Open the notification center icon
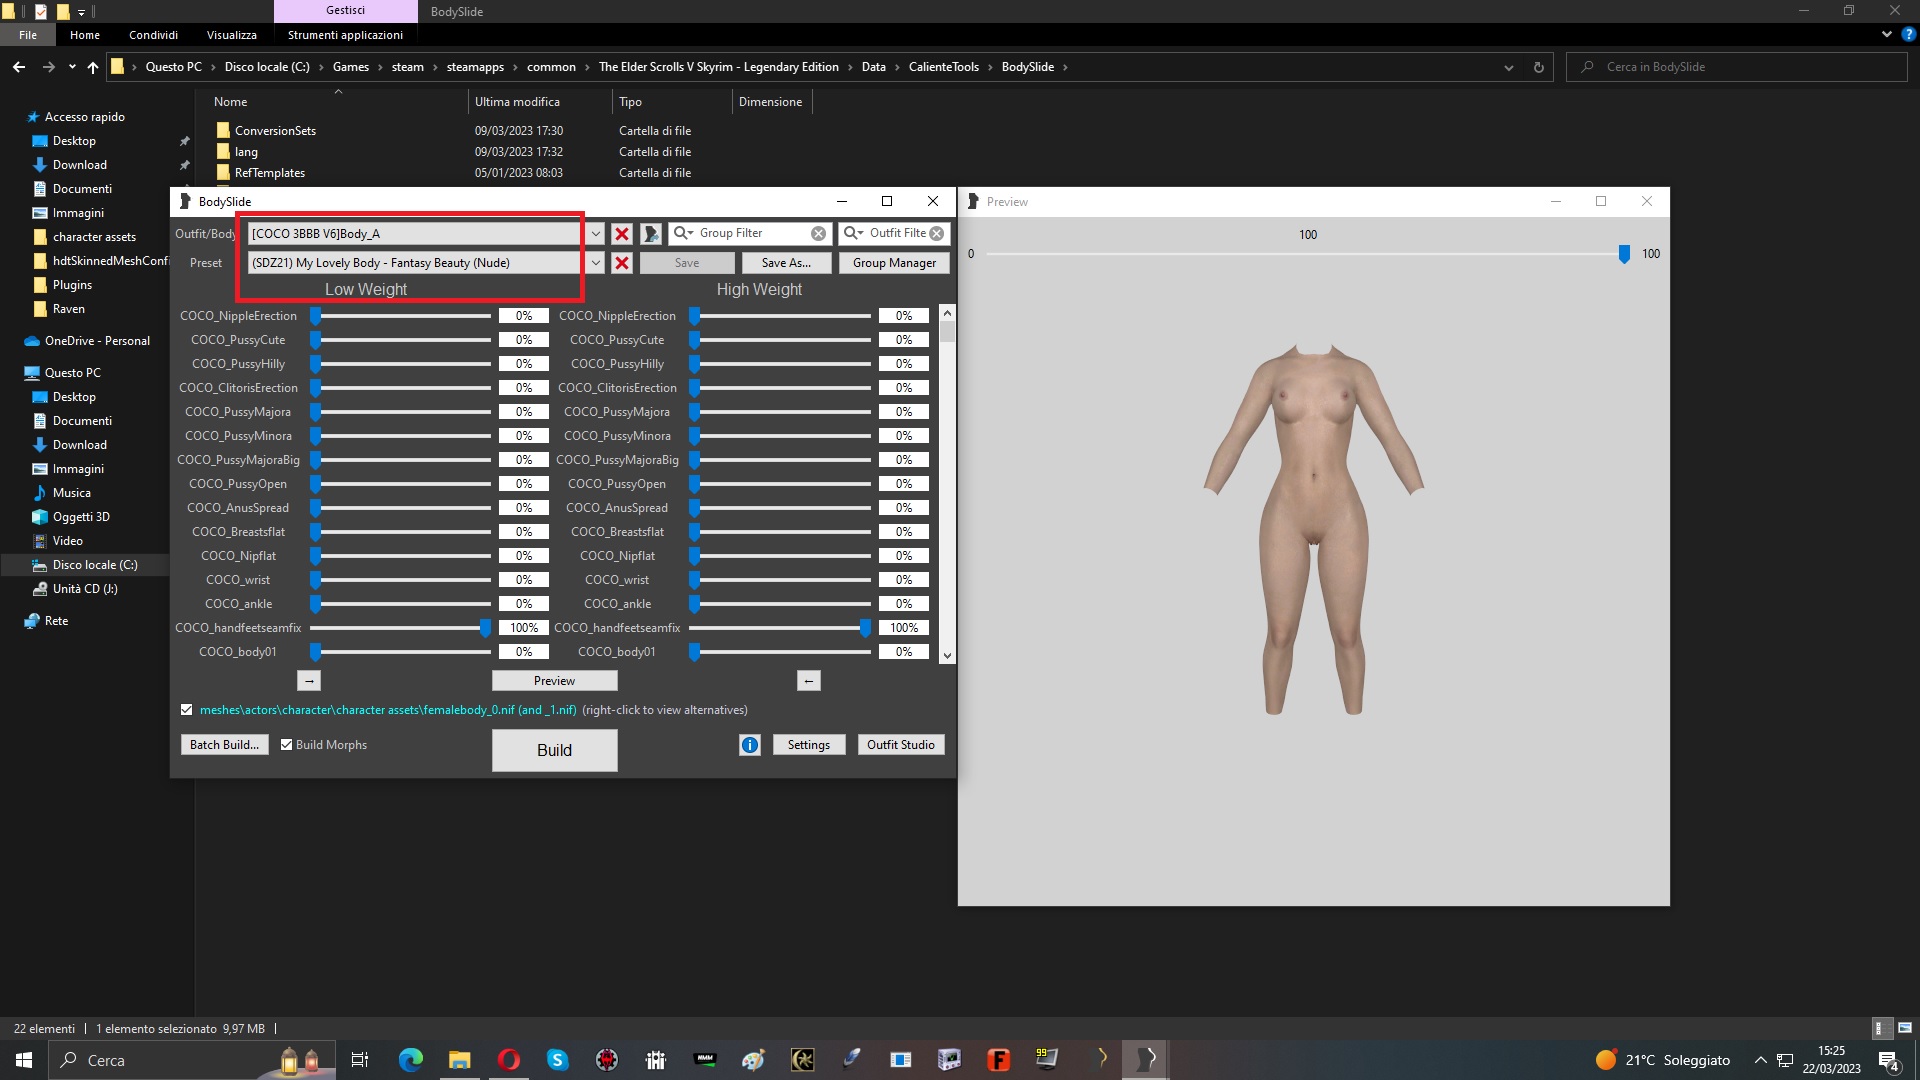This screenshot has width=1920, height=1080. pos(1889,1060)
